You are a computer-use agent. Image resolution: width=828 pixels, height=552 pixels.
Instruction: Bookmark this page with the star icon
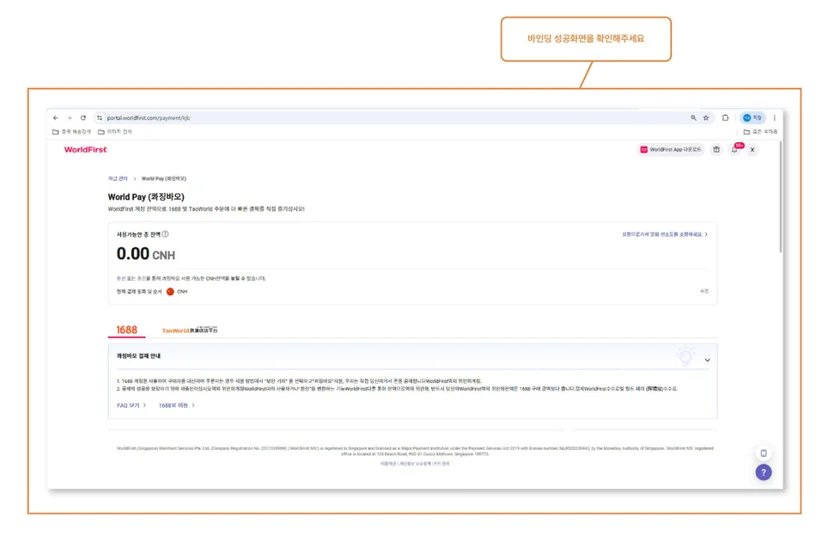pyautogui.click(x=706, y=118)
